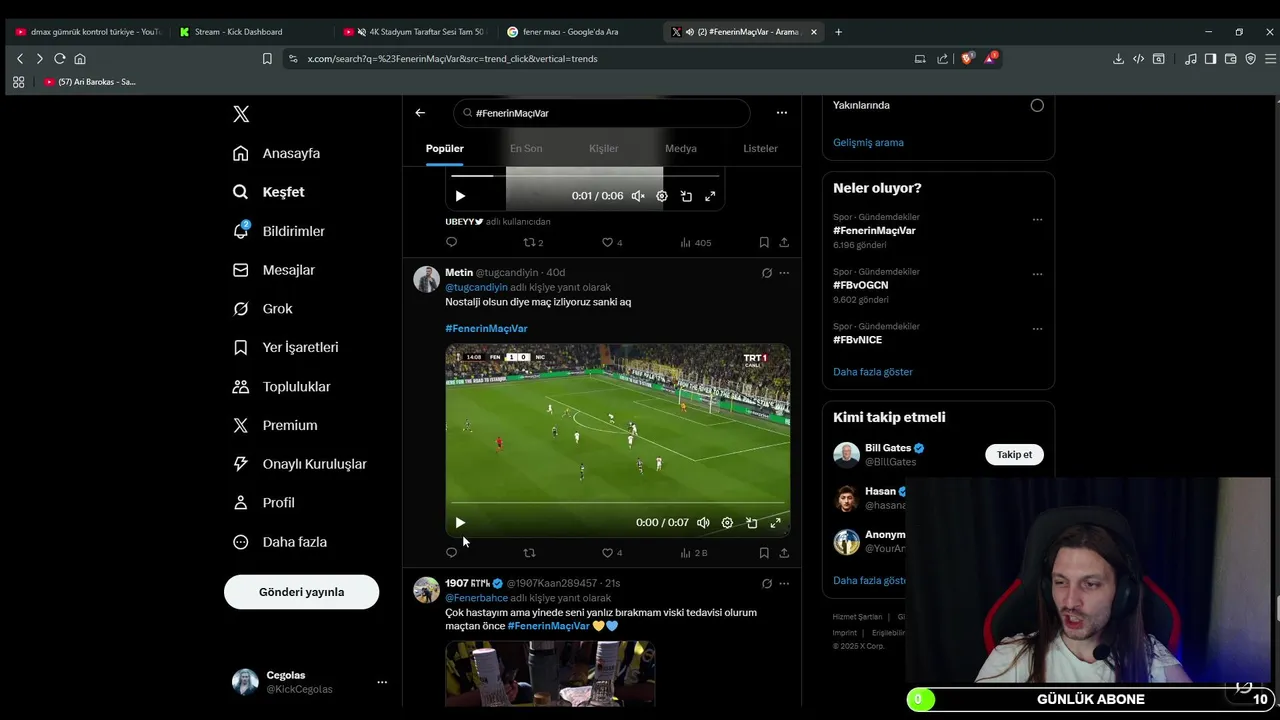
Task: Open new browser tab with plus
Action: tap(838, 32)
